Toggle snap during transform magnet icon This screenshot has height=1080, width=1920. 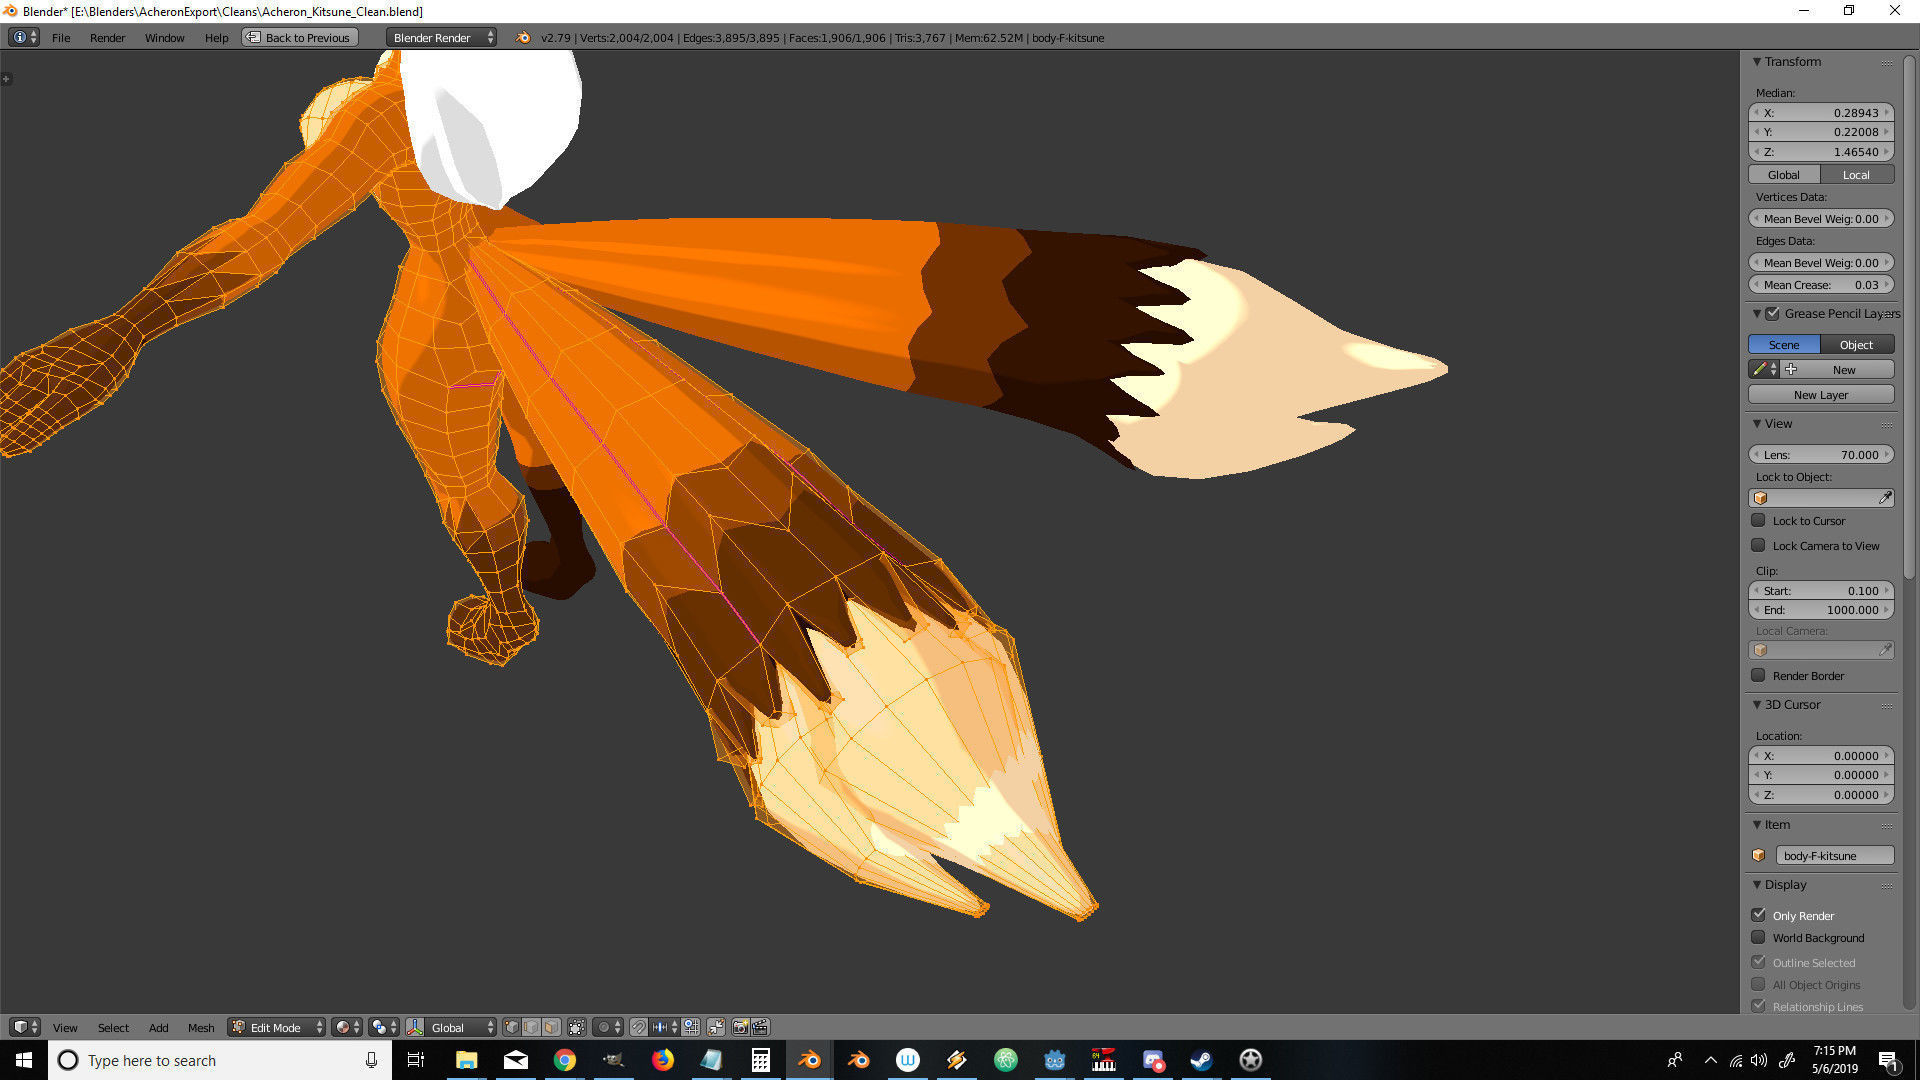638,1027
